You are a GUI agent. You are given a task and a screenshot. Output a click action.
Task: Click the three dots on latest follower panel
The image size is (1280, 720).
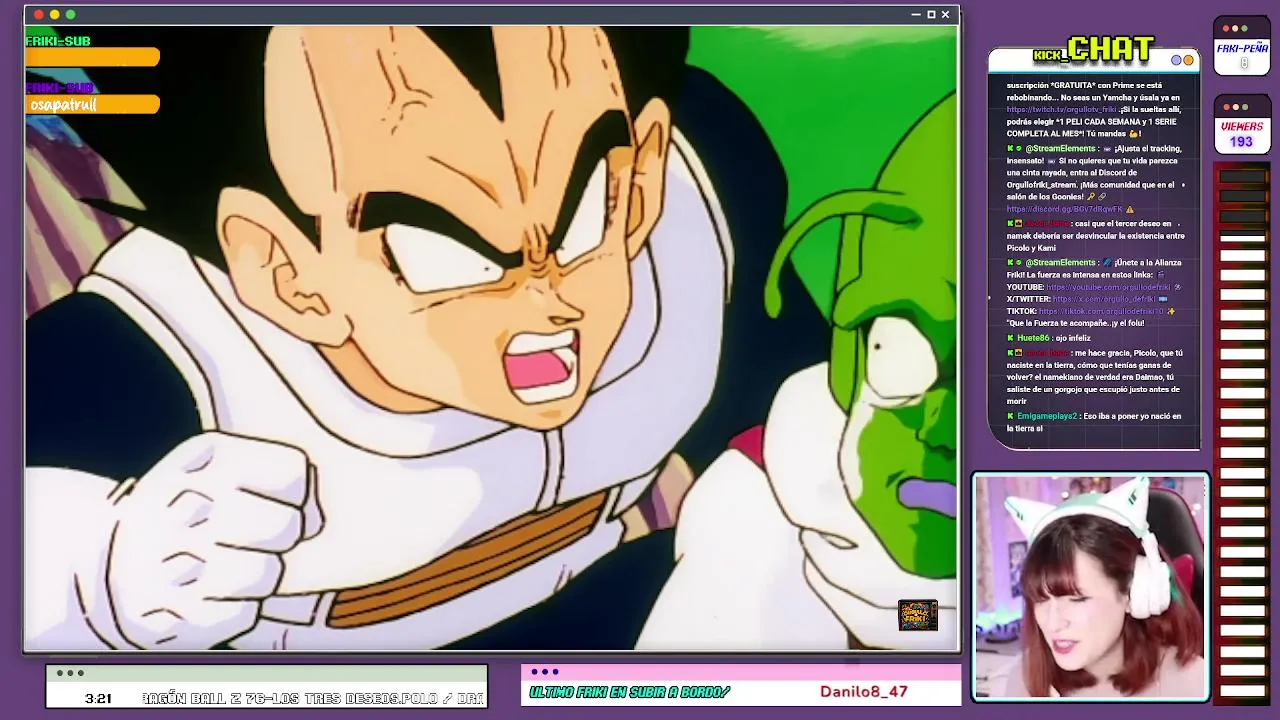click(545, 672)
